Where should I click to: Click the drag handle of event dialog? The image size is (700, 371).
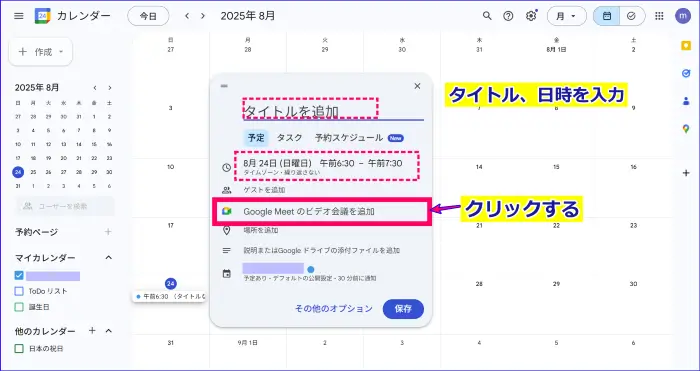[x=224, y=86]
